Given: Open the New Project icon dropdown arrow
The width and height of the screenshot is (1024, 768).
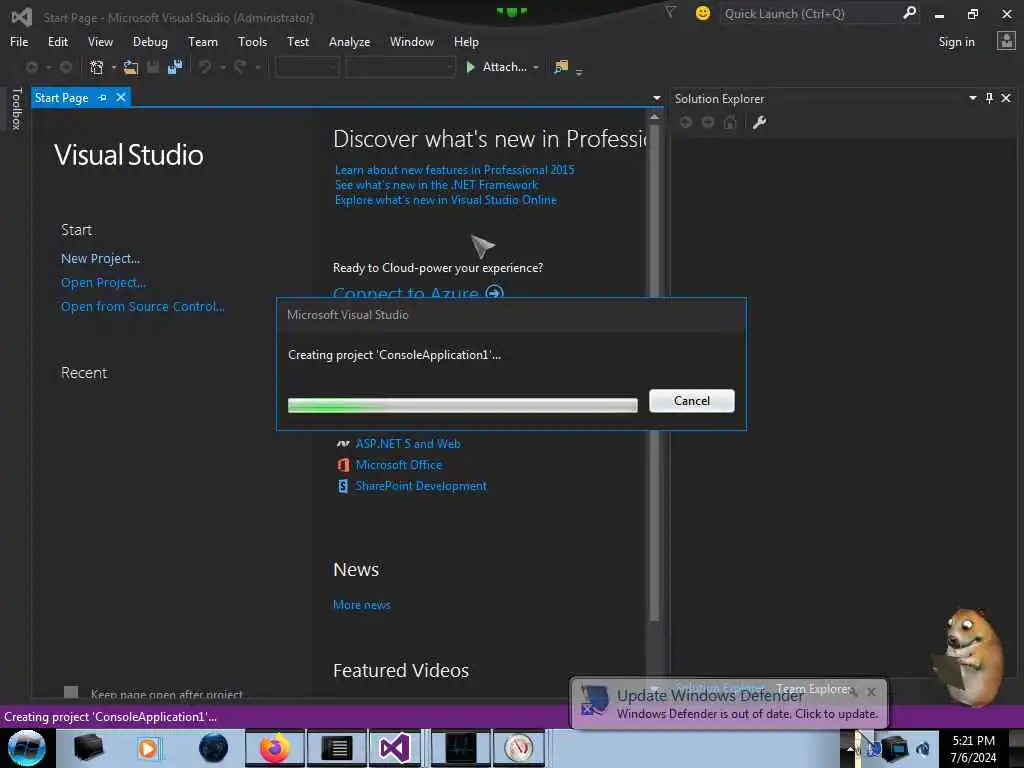Looking at the screenshot, I should (114, 67).
